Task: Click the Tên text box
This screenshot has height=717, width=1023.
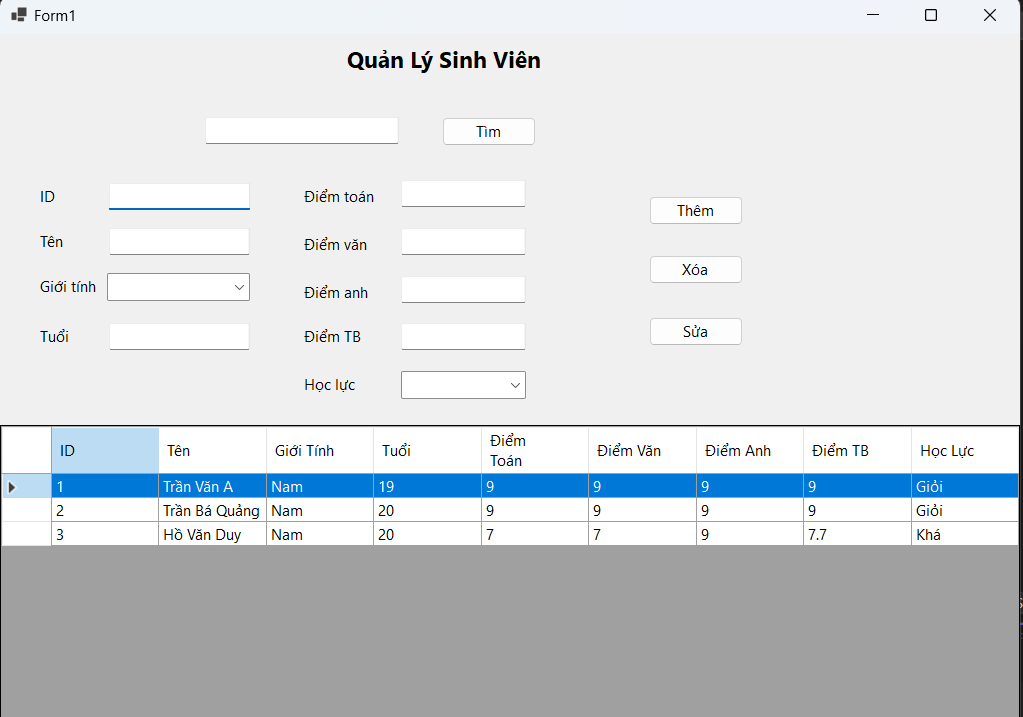Action: pos(179,241)
